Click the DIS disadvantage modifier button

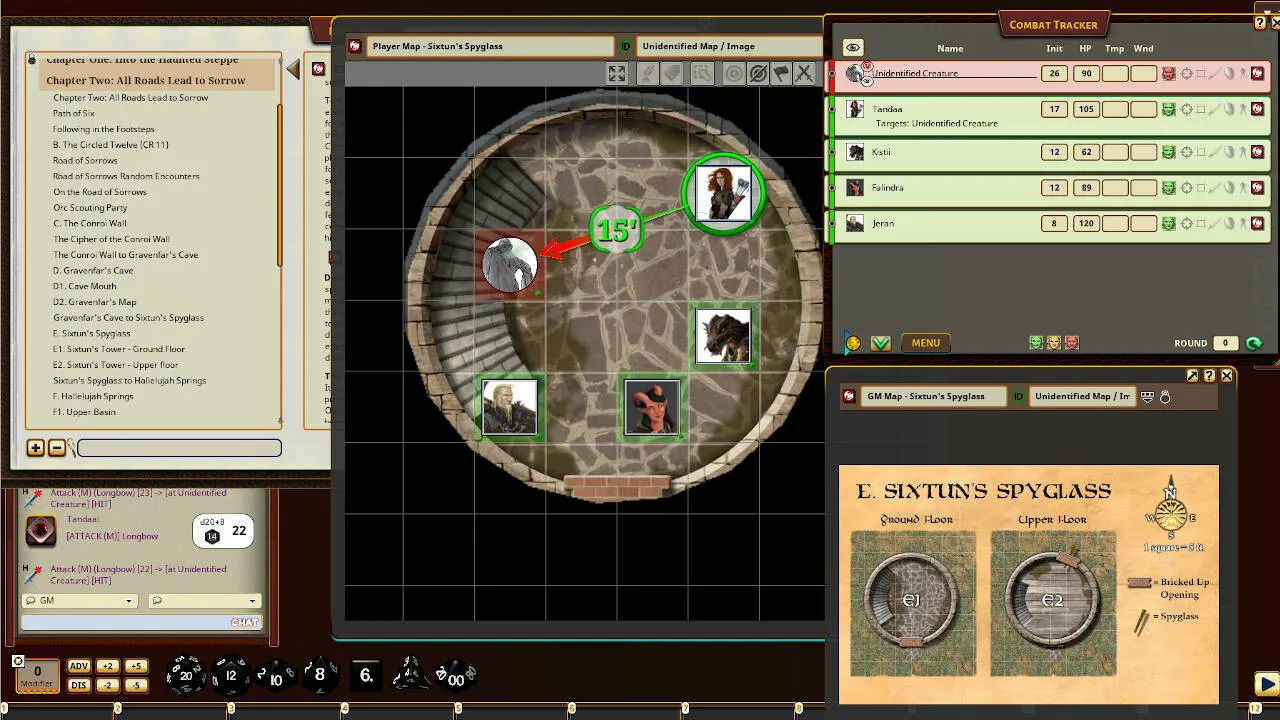pos(79,685)
